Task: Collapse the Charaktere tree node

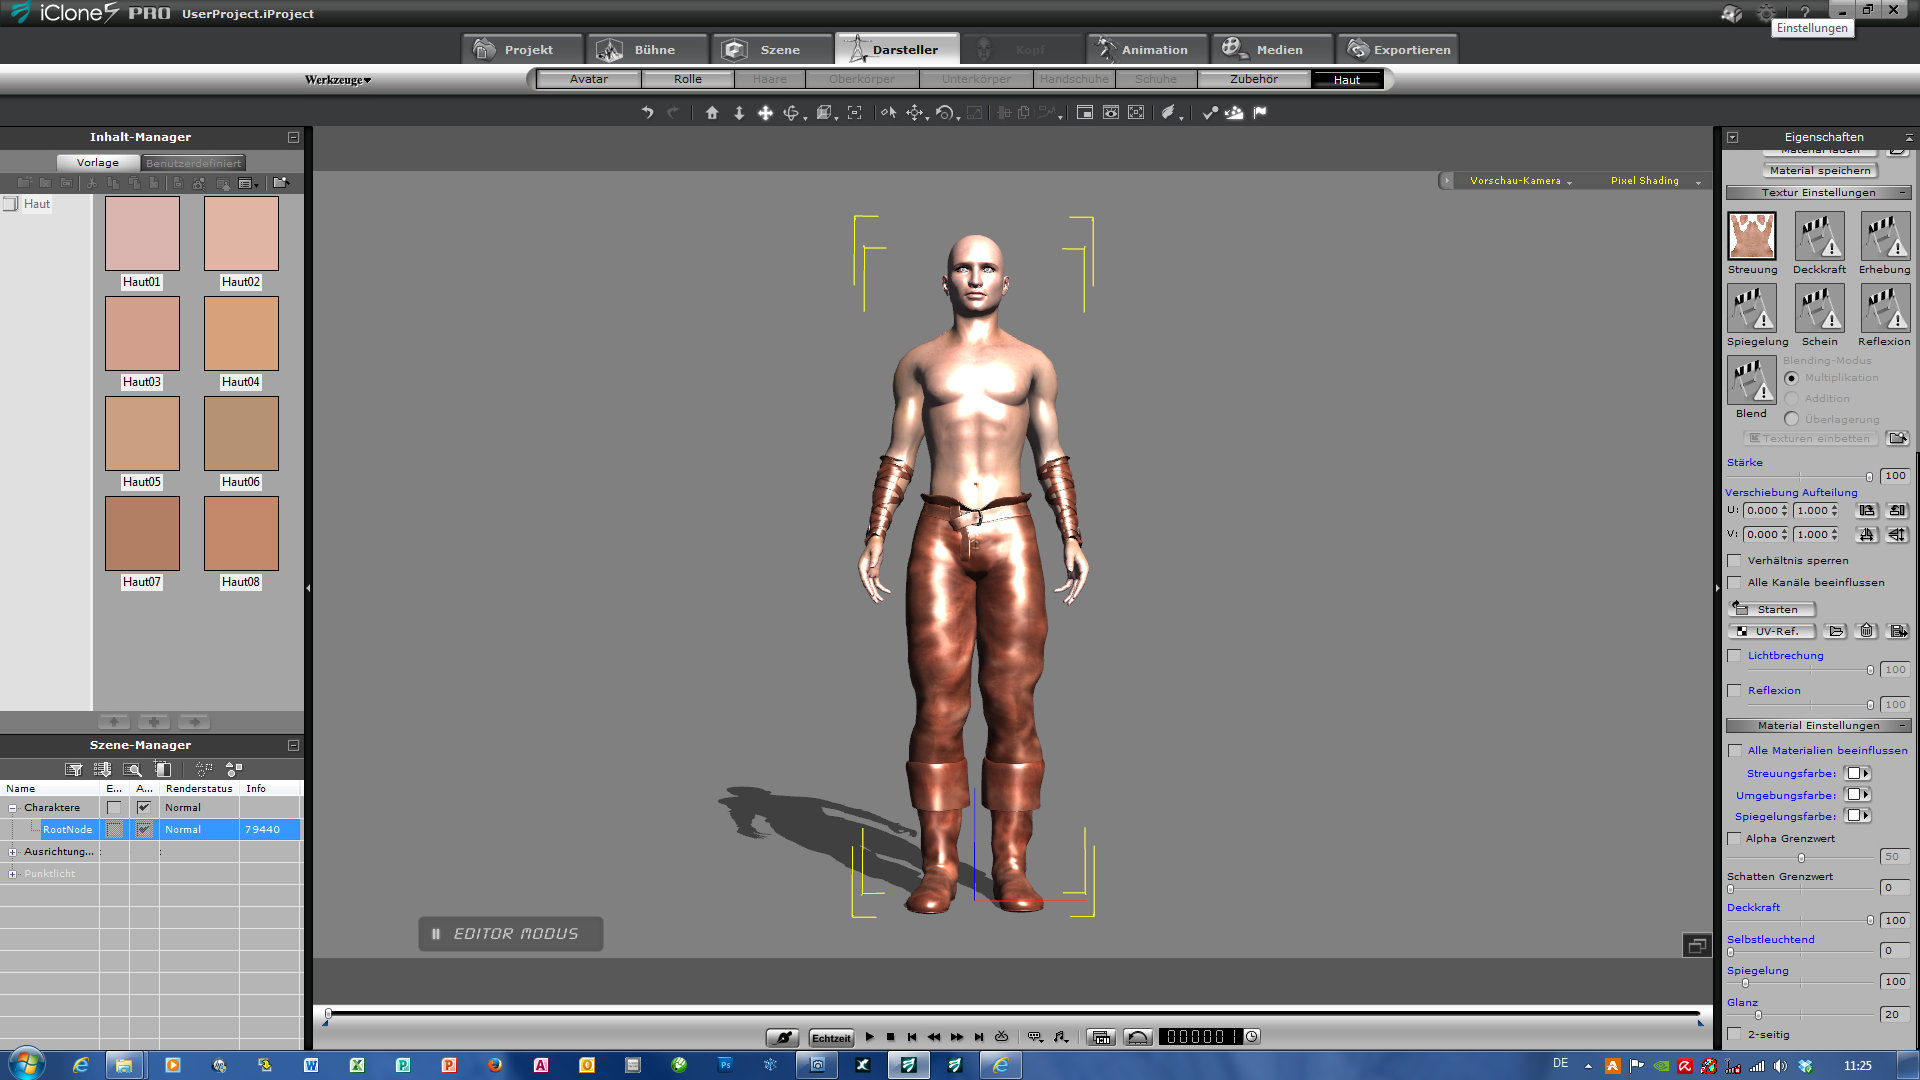Action: (13, 808)
